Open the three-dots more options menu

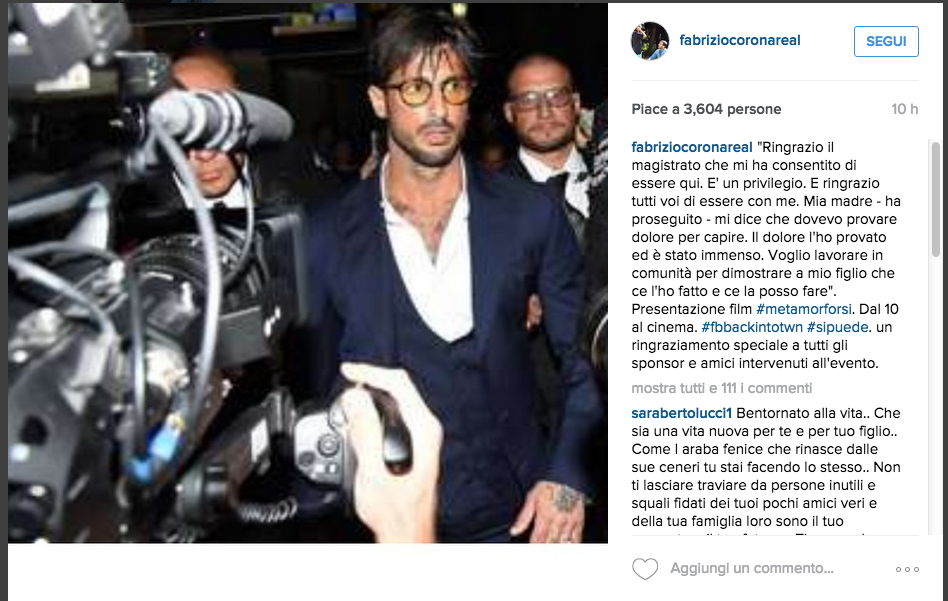point(907,570)
